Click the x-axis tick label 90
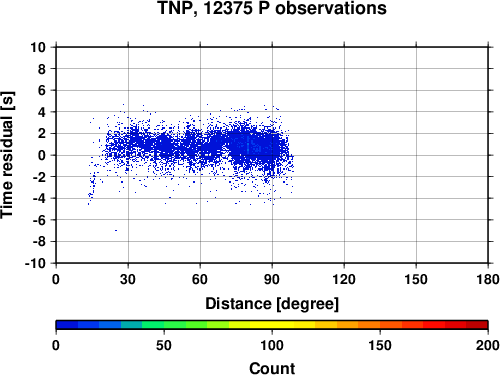The width and height of the screenshot is (500, 375). (x=272, y=279)
